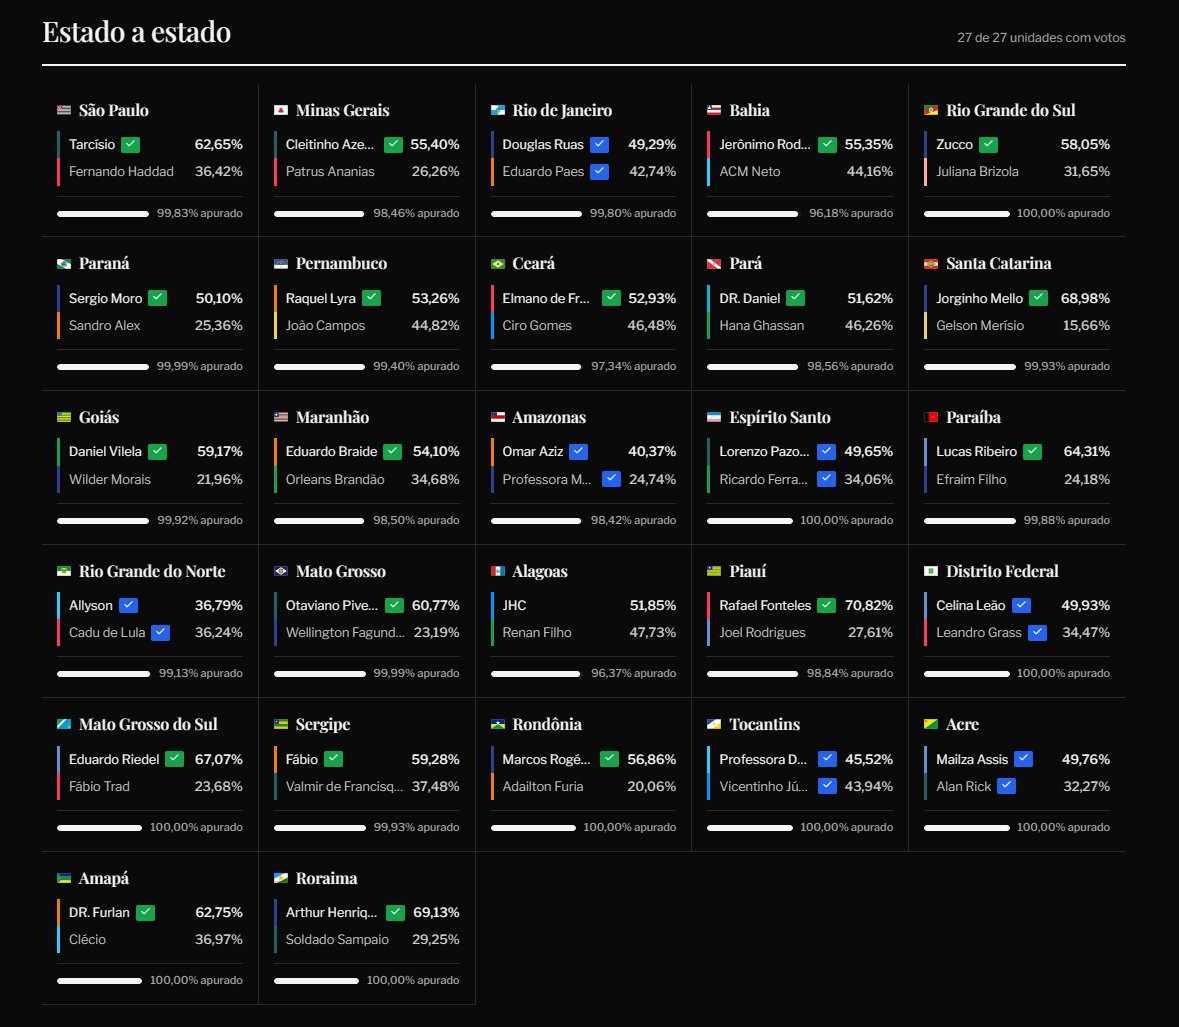Viewport: 1179px width, 1027px height.
Task: Click the Espírito Santo flag icon
Action: tap(714, 417)
